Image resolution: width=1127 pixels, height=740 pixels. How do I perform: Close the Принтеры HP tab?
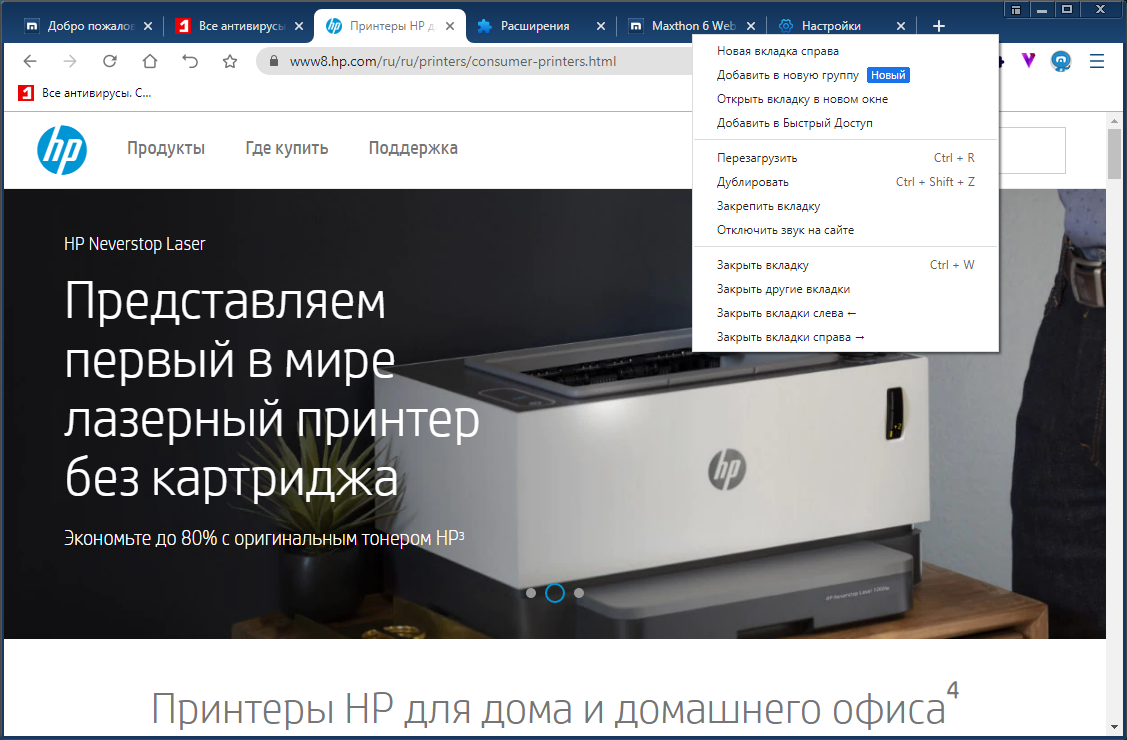tap(450, 26)
